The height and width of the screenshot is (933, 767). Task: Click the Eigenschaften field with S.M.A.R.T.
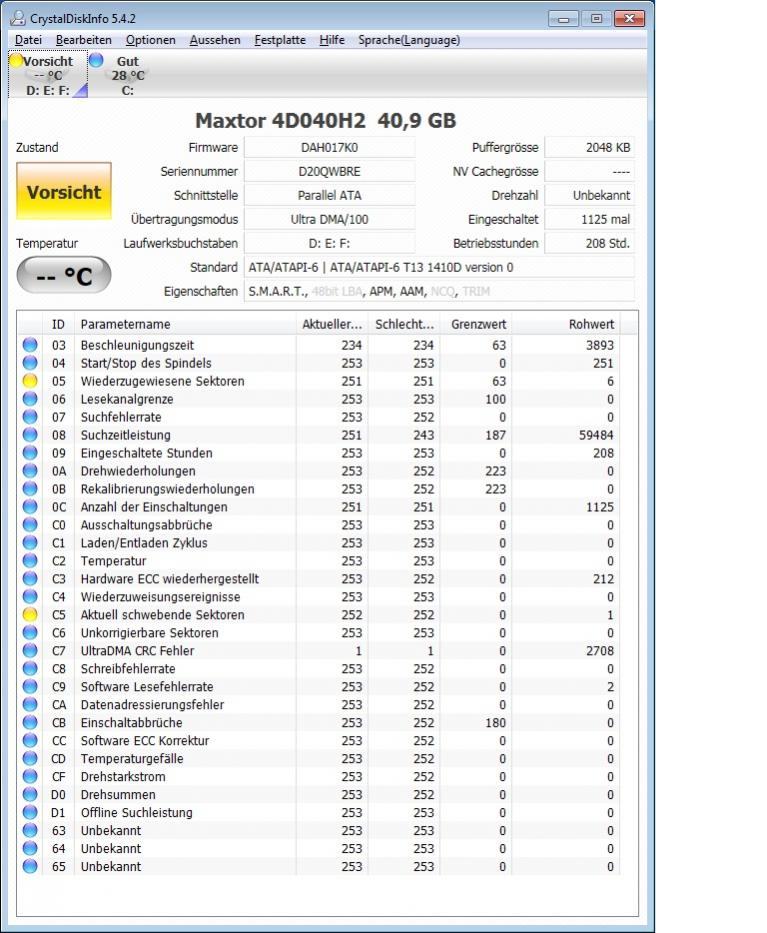[440, 291]
